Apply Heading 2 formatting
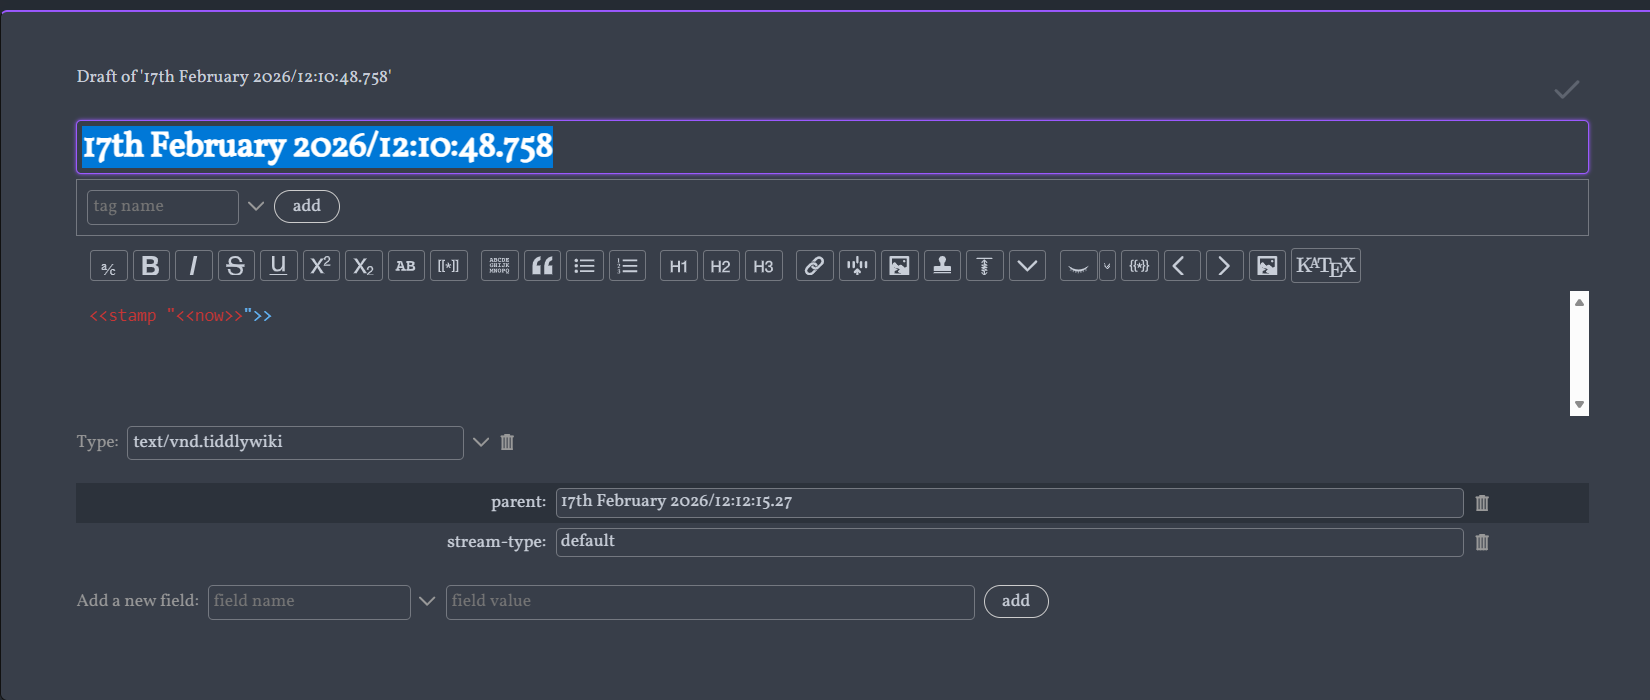 tap(721, 266)
